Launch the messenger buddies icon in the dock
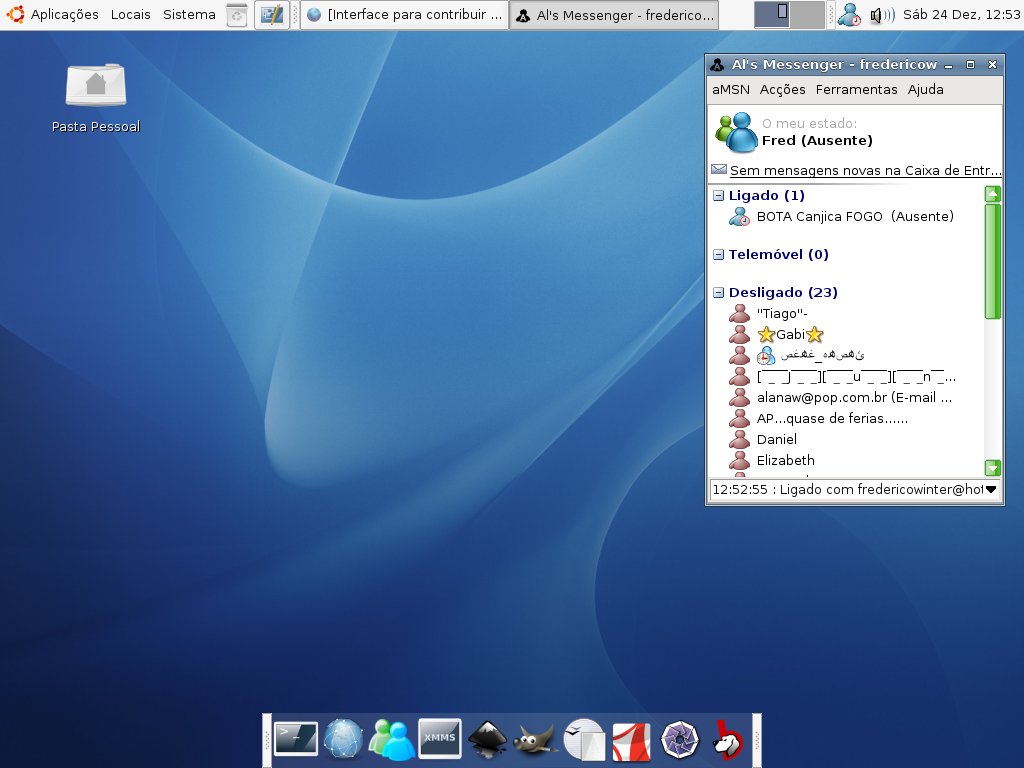Viewport: 1024px width, 768px height. point(391,739)
